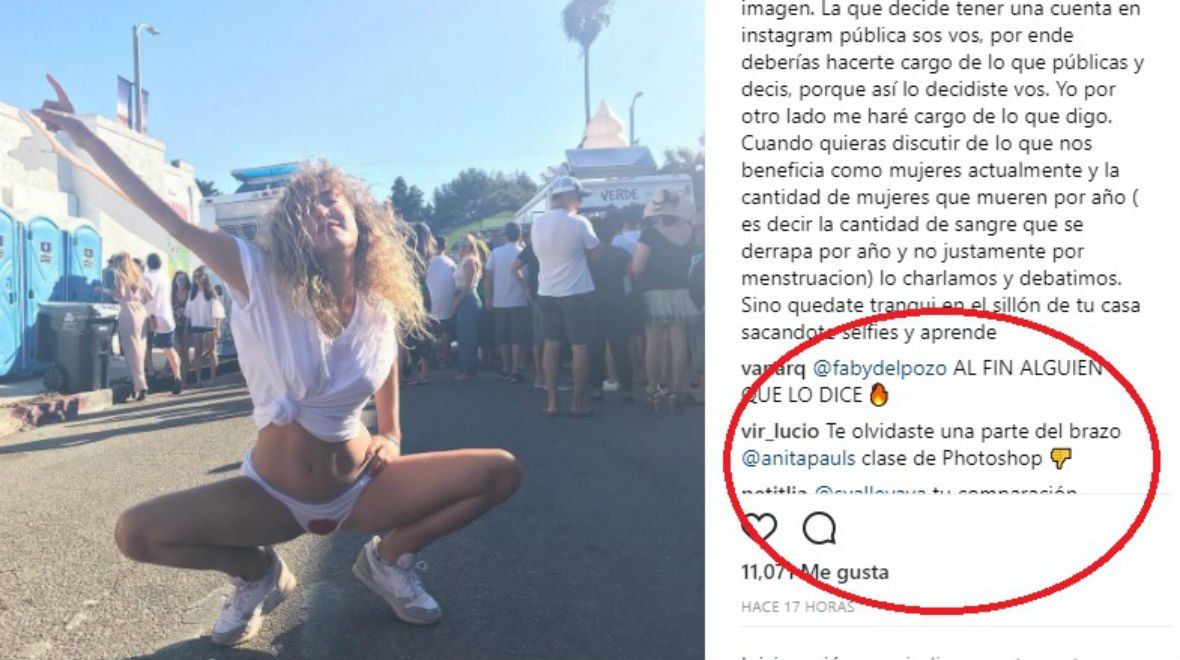Open the @fabydelpozo mention link
The height and width of the screenshot is (660, 1180).
880,369
